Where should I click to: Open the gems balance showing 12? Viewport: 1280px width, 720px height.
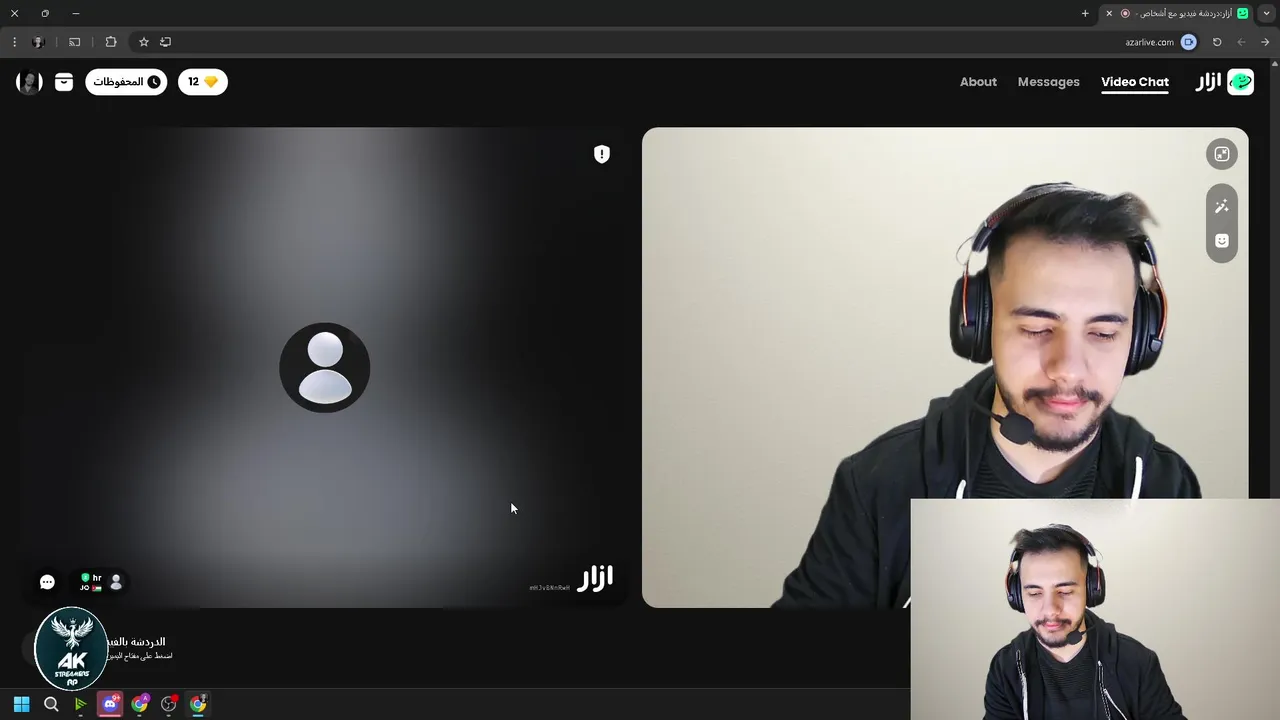coord(203,82)
